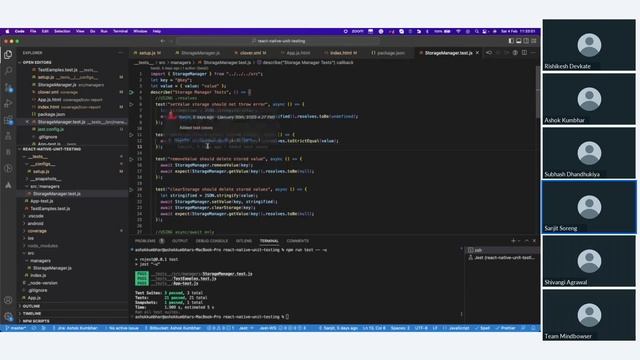The height and width of the screenshot is (360, 640).
Task: Select Rishikesh Devkate participant tile
Action: pyautogui.click(x=589, y=45)
